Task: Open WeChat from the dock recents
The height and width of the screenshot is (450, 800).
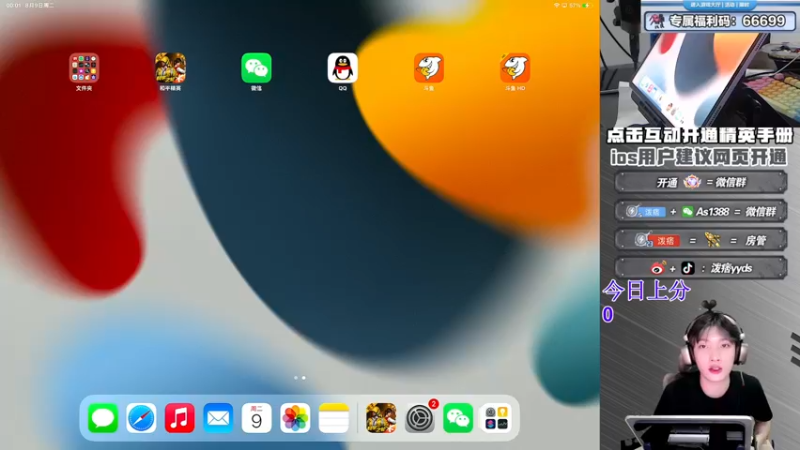Action: pyautogui.click(x=458, y=418)
